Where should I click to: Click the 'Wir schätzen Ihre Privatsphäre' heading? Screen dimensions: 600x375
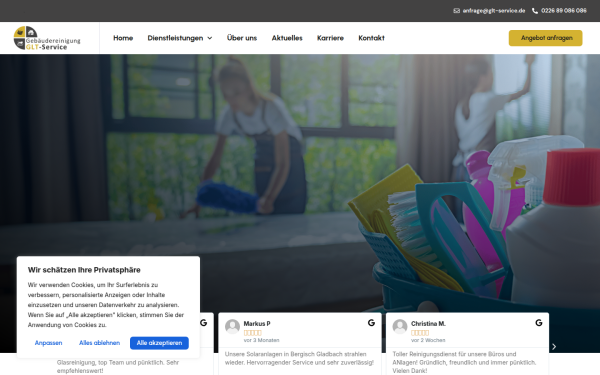coord(84,270)
